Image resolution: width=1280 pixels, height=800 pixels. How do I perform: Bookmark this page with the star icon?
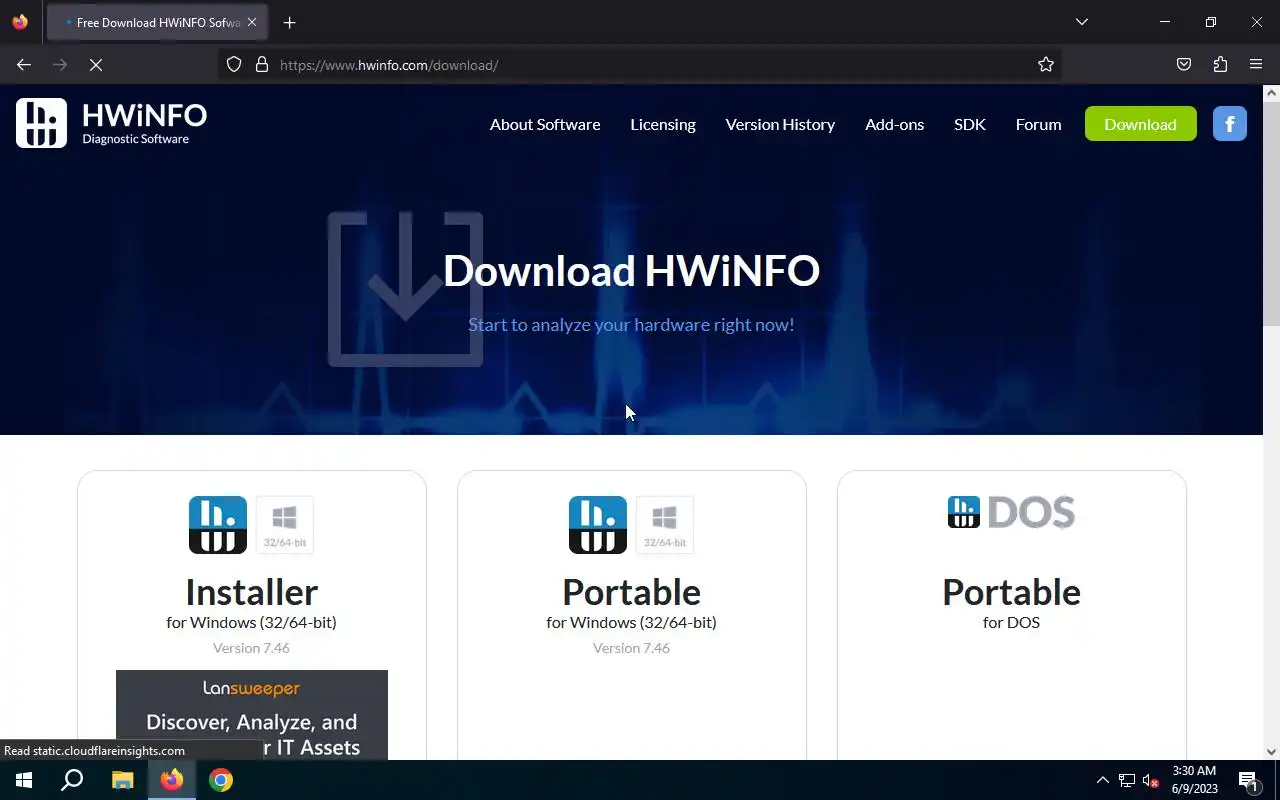[x=1046, y=65]
